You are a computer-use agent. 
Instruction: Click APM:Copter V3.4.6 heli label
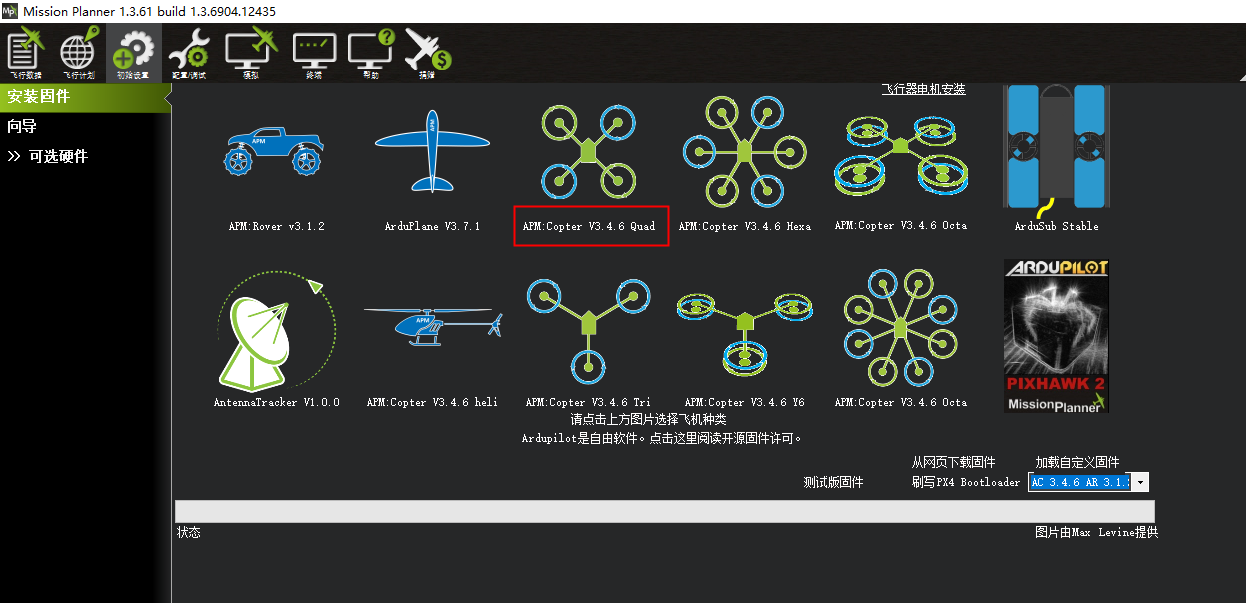[432, 402]
